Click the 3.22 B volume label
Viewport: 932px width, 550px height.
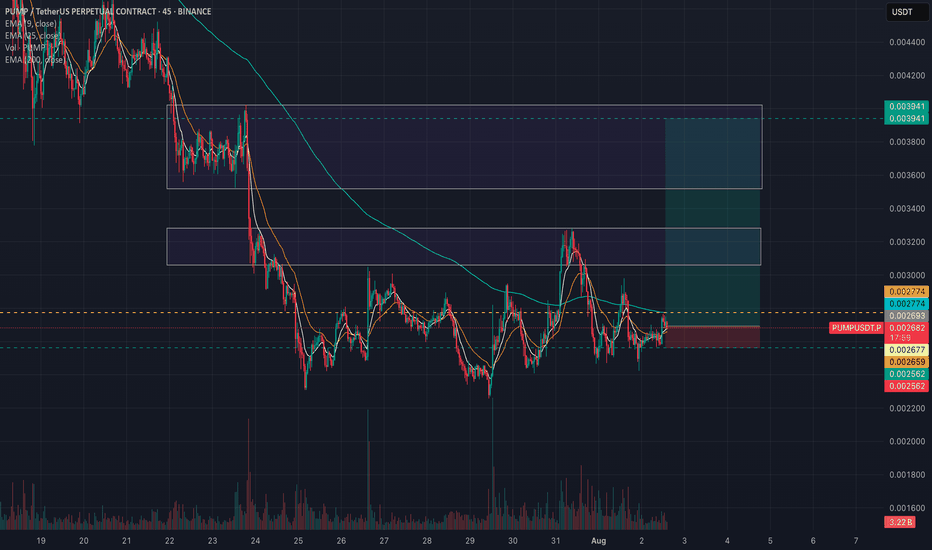click(899, 522)
